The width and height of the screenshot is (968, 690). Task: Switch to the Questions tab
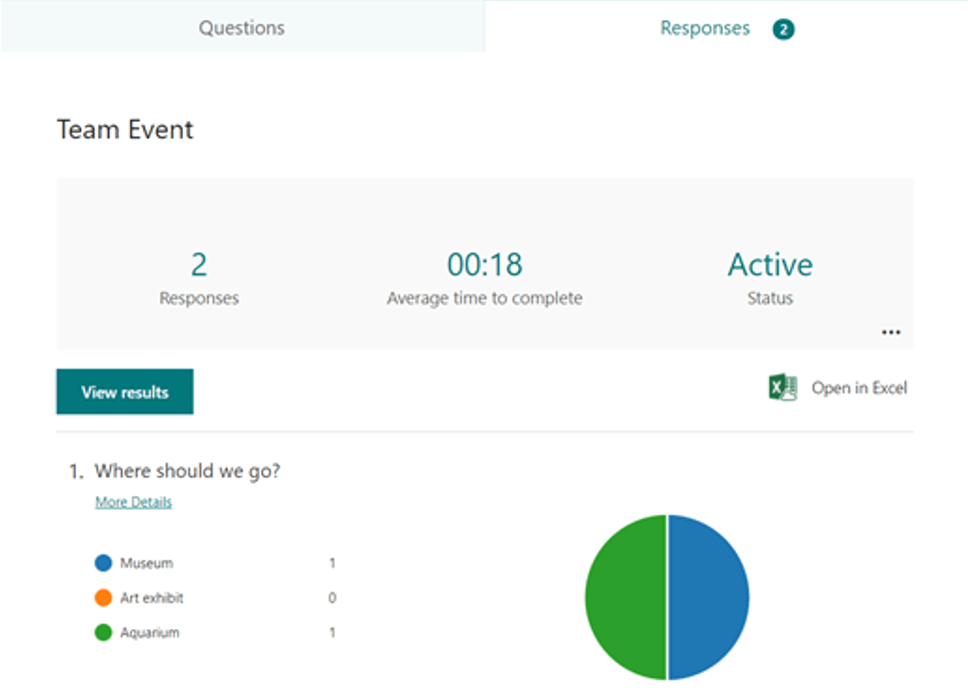click(241, 28)
